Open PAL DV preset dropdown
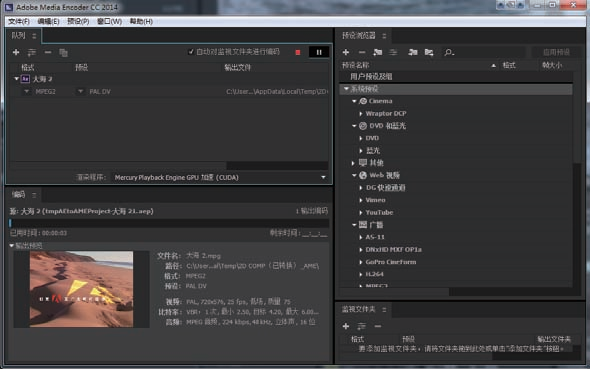 80,91
